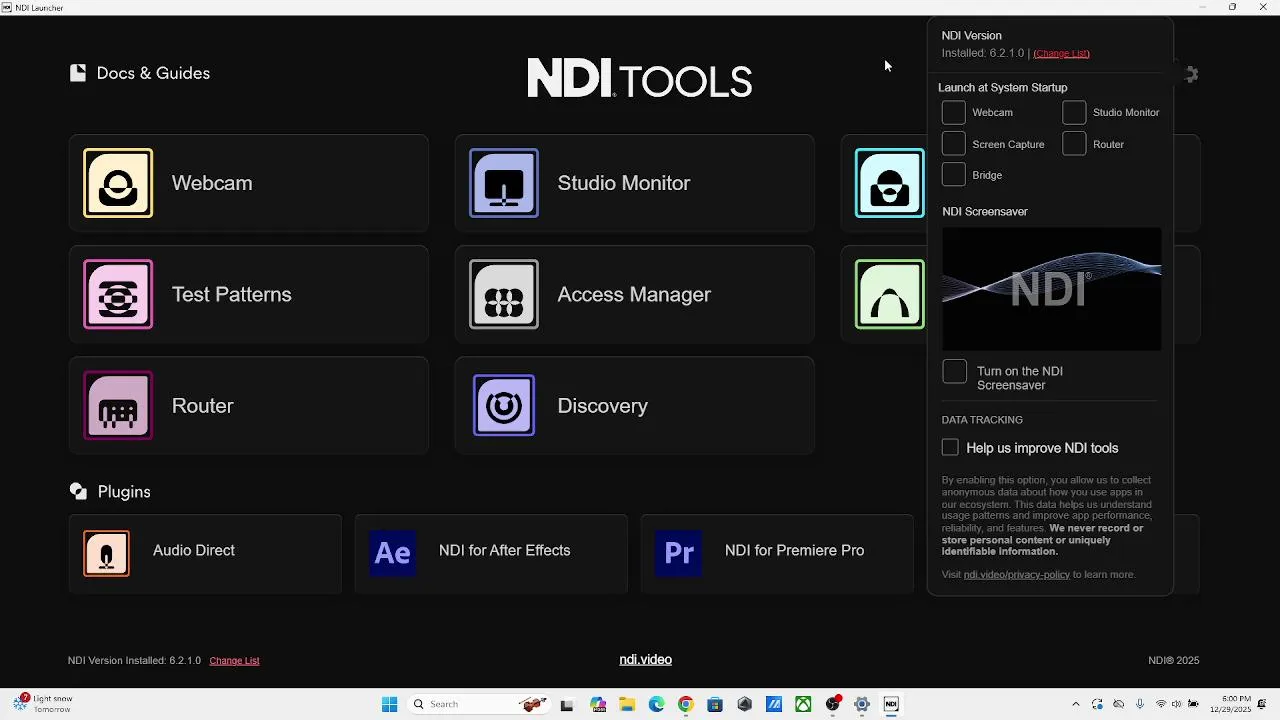Open Microsoft Store from the taskbar
The height and width of the screenshot is (720, 1280).
pos(715,704)
